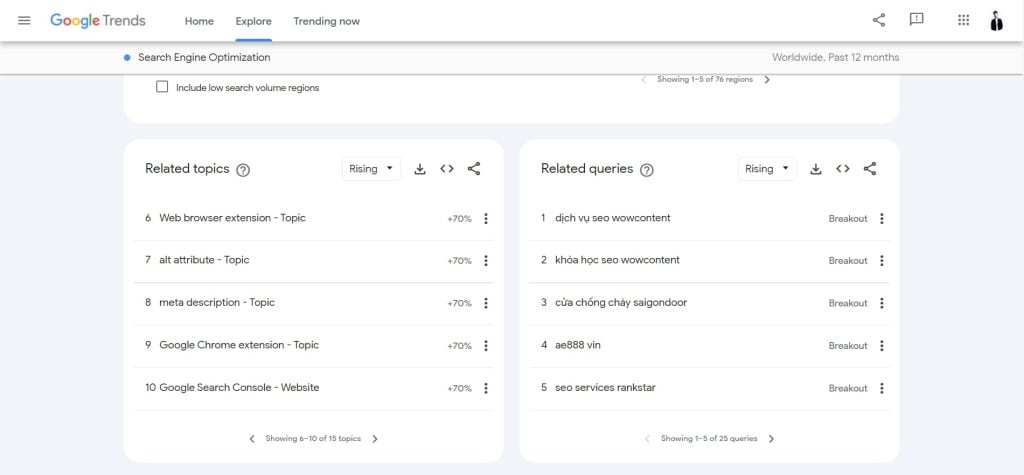This screenshot has height=475, width=1024.
Task: Open query ae888 vin
Action: click(x=578, y=345)
